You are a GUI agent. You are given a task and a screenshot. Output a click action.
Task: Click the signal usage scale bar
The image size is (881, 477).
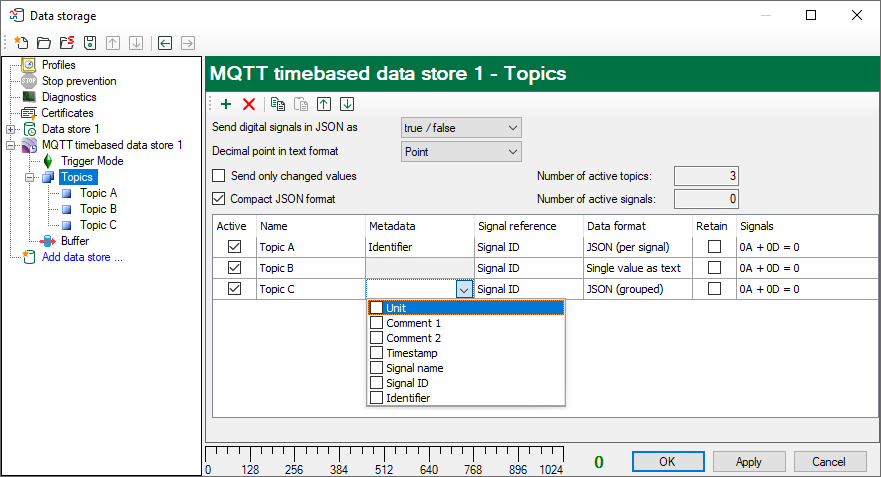pos(385,461)
